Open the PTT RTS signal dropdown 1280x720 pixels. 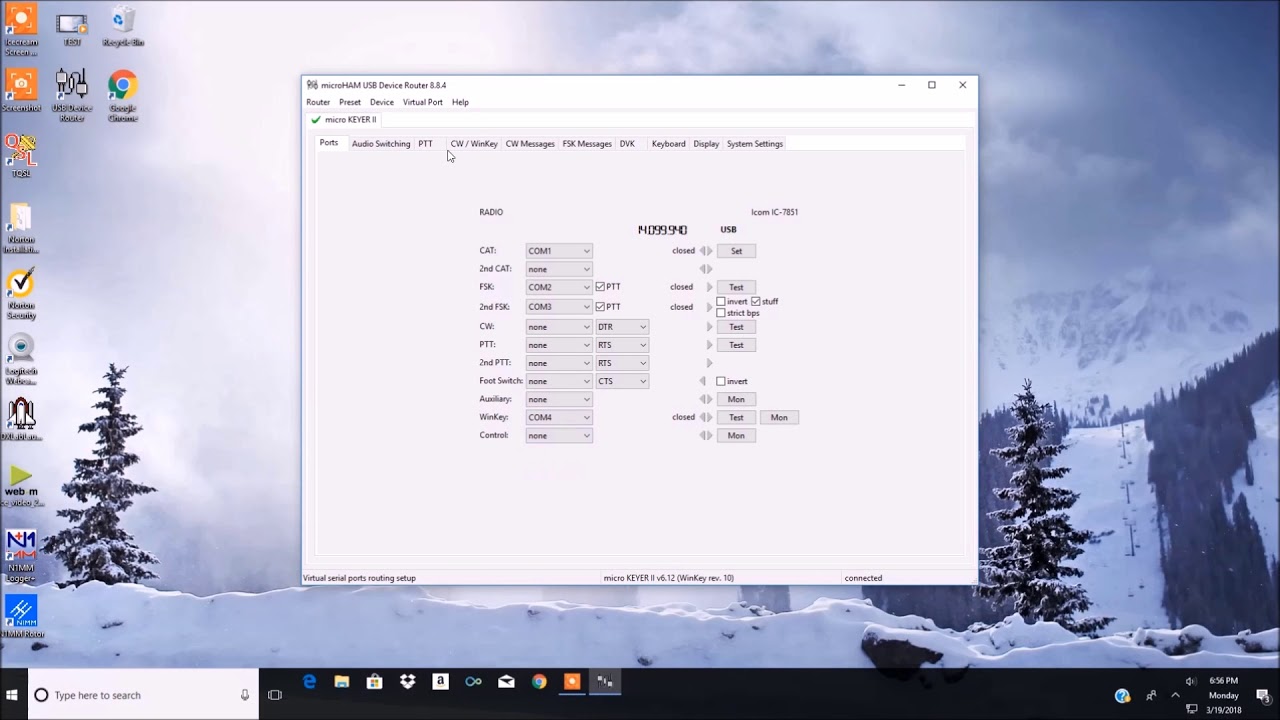pos(622,345)
